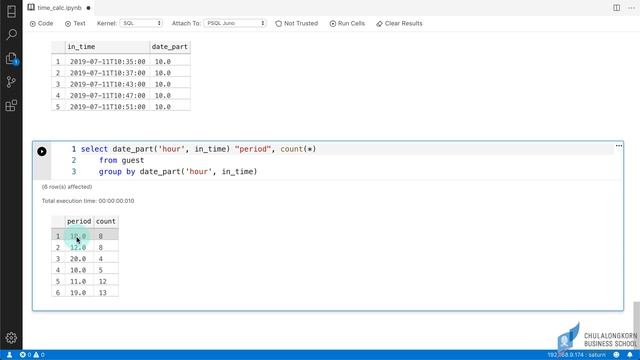640x360 pixels.
Task: Click Run Cells in the toolbar
Action: 347,24
